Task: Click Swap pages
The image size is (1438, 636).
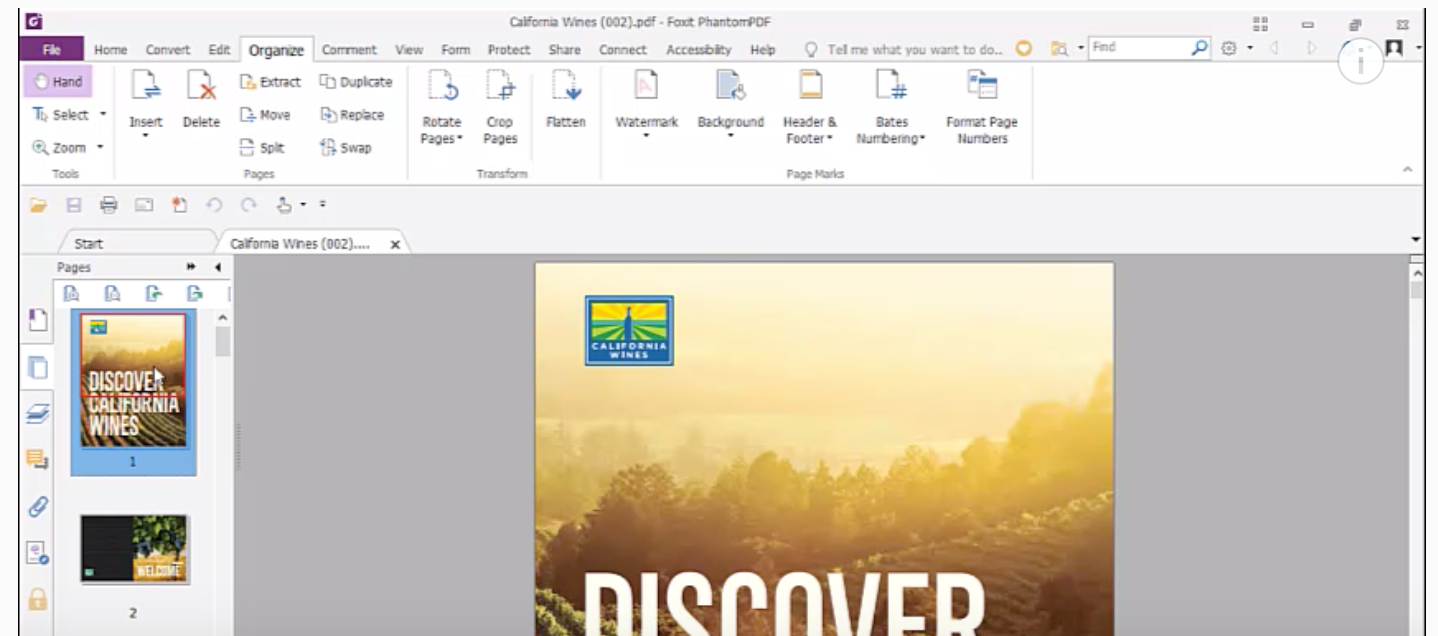Action: click(345, 148)
